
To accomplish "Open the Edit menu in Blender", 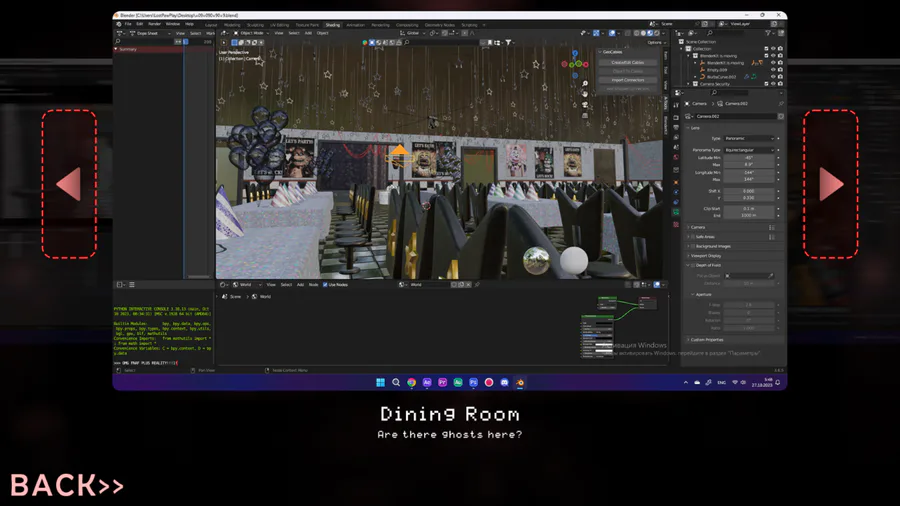I will tap(139, 24).
